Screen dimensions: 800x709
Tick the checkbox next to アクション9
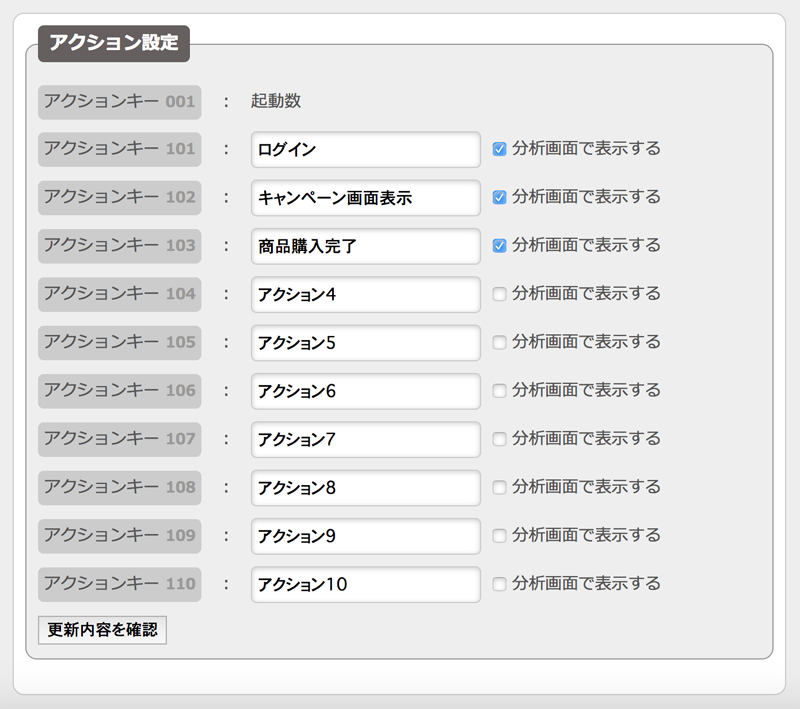(x=499, y=536)
